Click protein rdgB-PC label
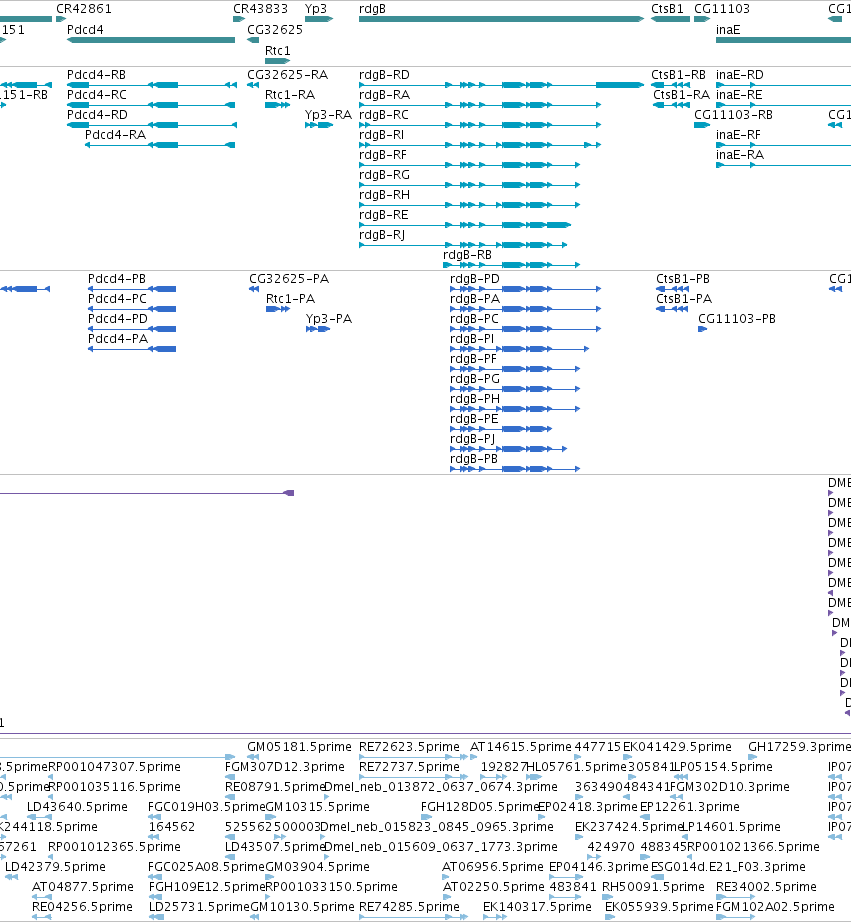The height and width of the screenshot is (922, 851). coord(474,319)
